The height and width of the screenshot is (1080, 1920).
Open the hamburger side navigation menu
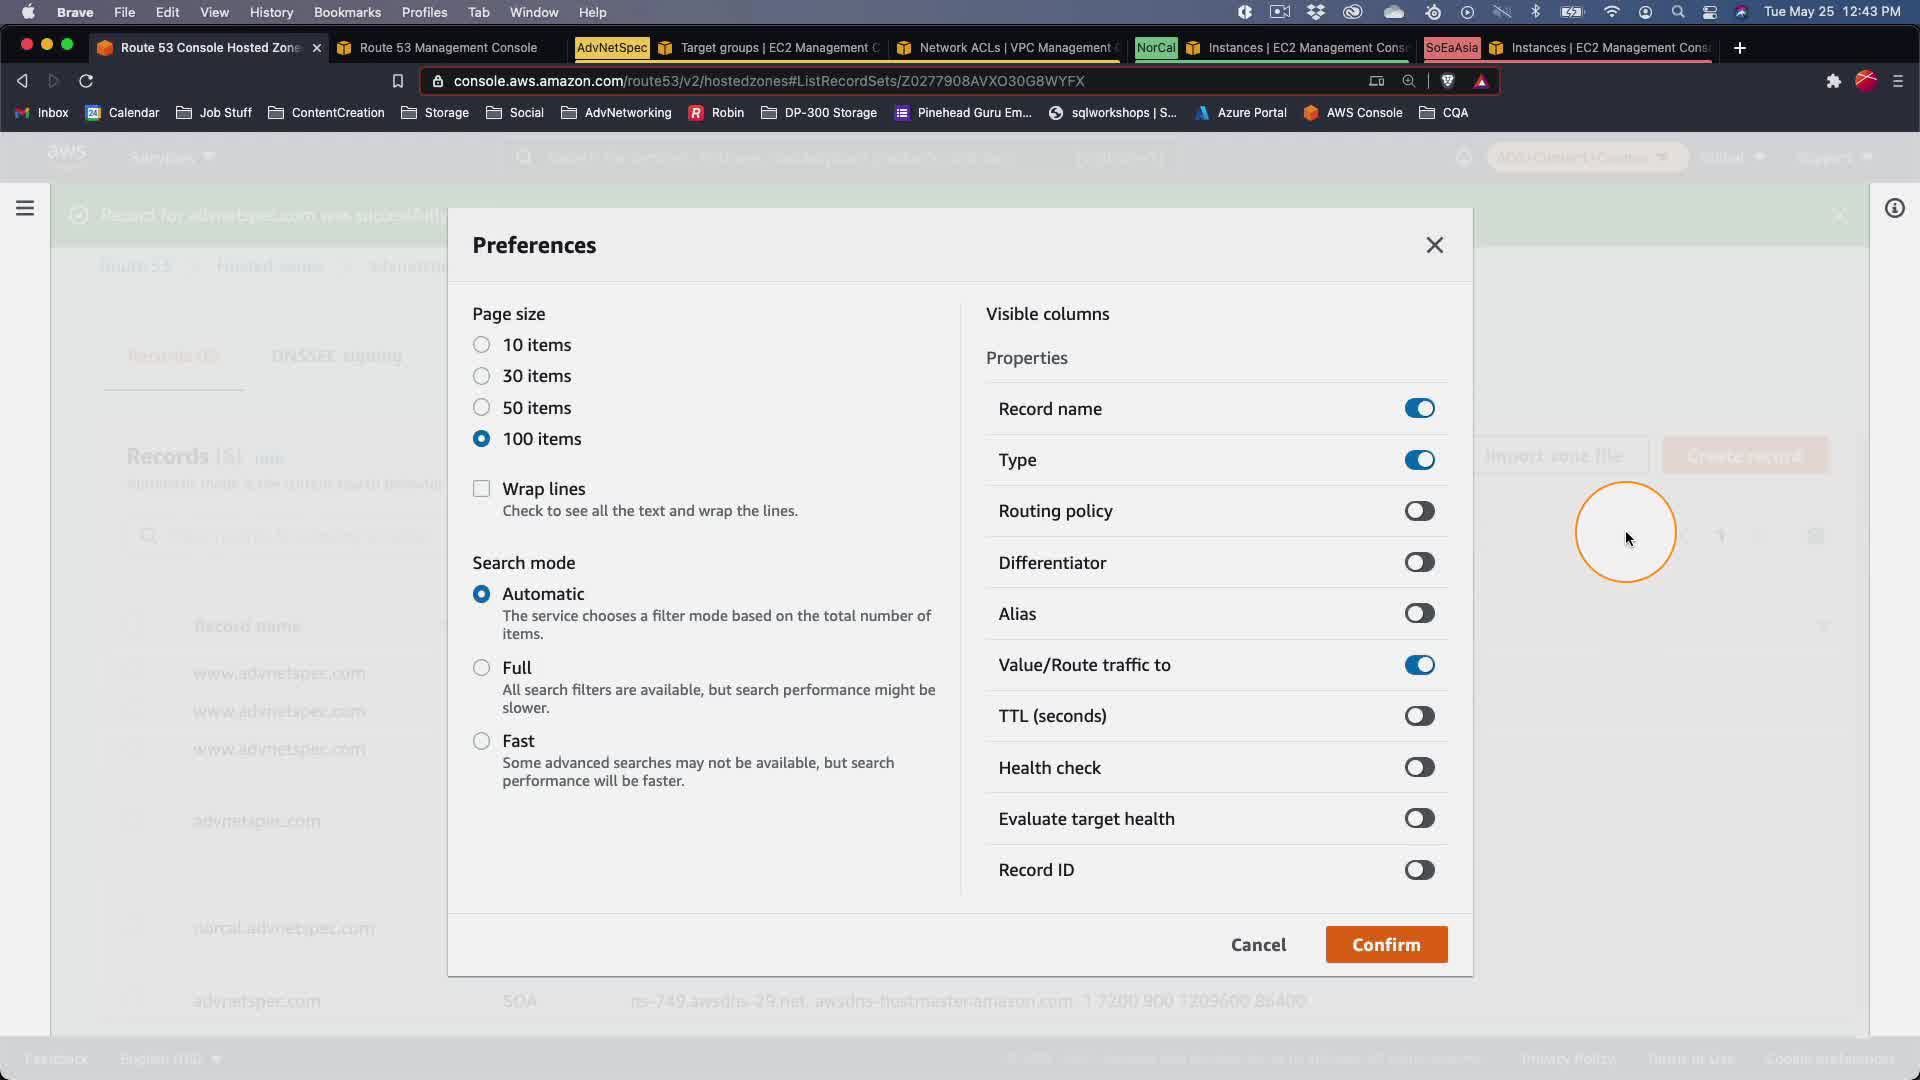pyautogui.click(x=25, y=208)
